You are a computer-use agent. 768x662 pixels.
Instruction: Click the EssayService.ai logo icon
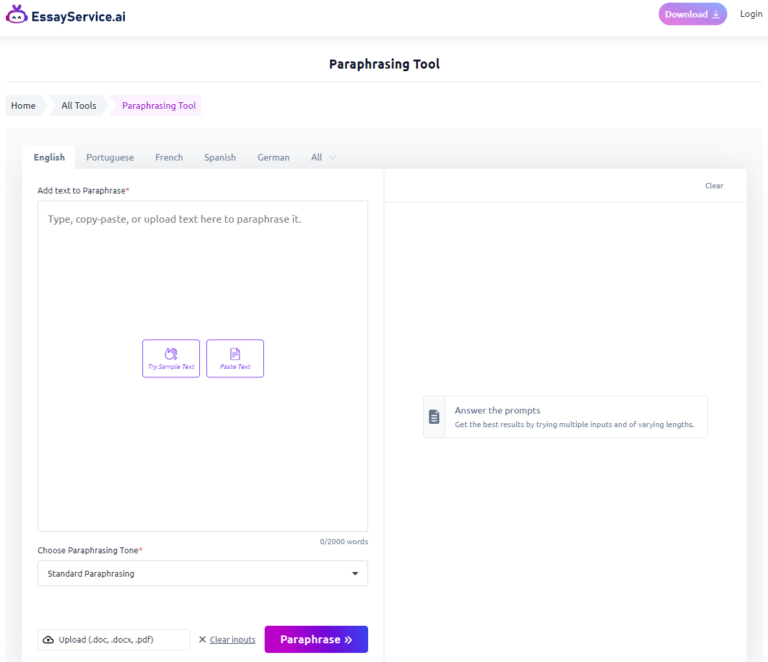click(16, 15)
